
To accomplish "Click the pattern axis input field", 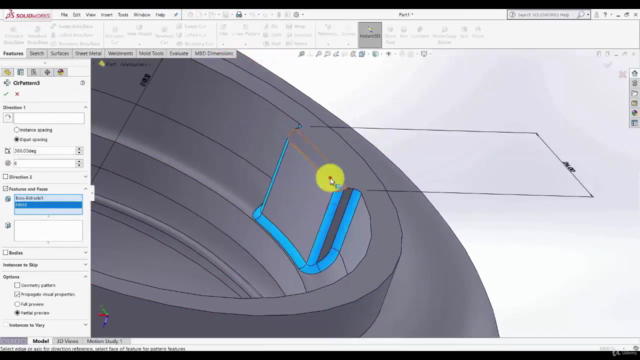I will tap(49, 118).
